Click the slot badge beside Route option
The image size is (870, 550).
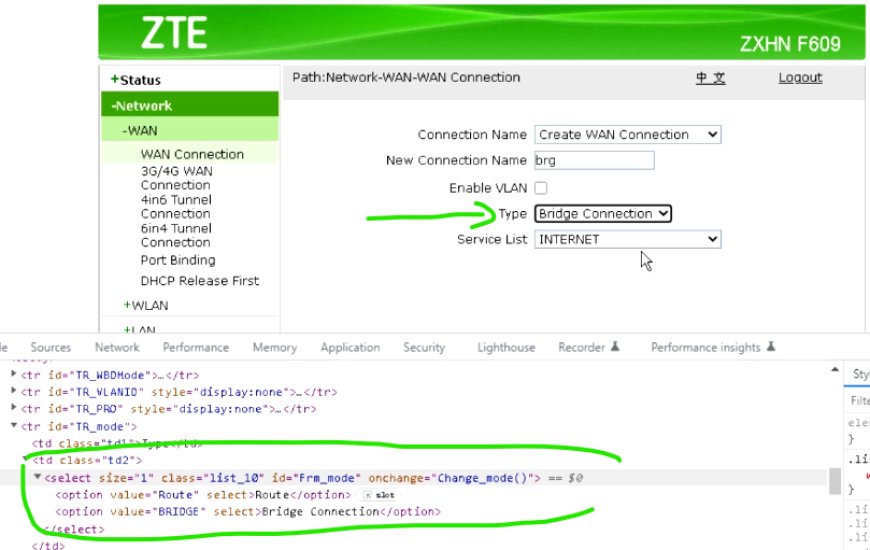click(x=380, y=495)
